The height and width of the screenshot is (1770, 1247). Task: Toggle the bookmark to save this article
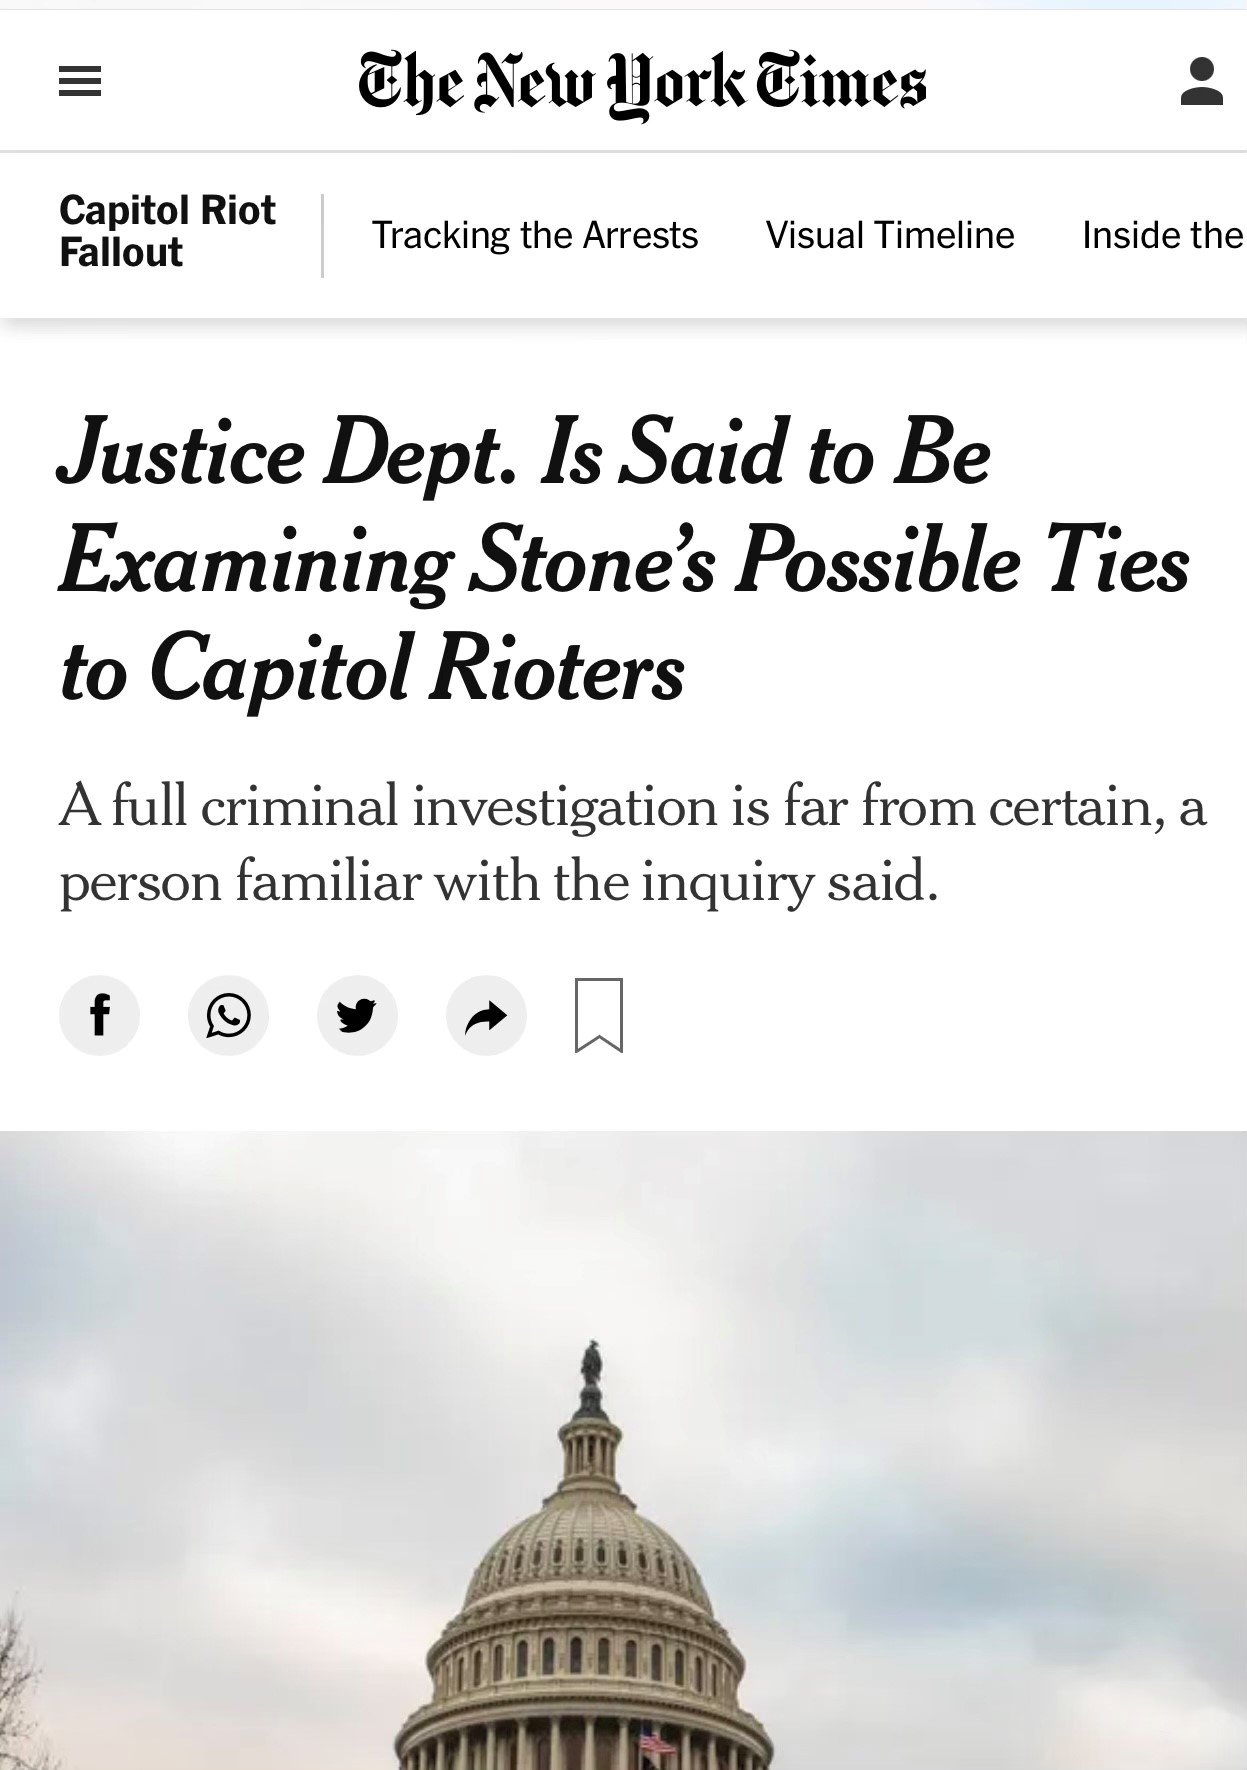pyautogui.click(x=599, y=1016)
